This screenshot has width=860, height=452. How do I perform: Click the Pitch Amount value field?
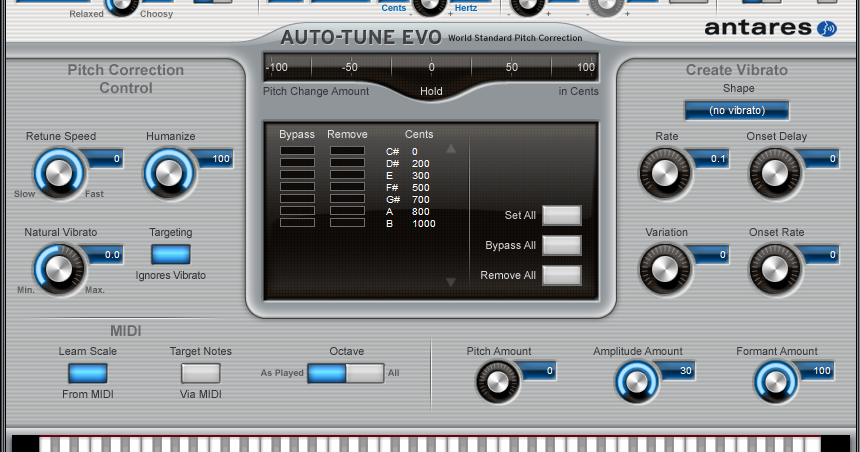[x=538, y=371]
